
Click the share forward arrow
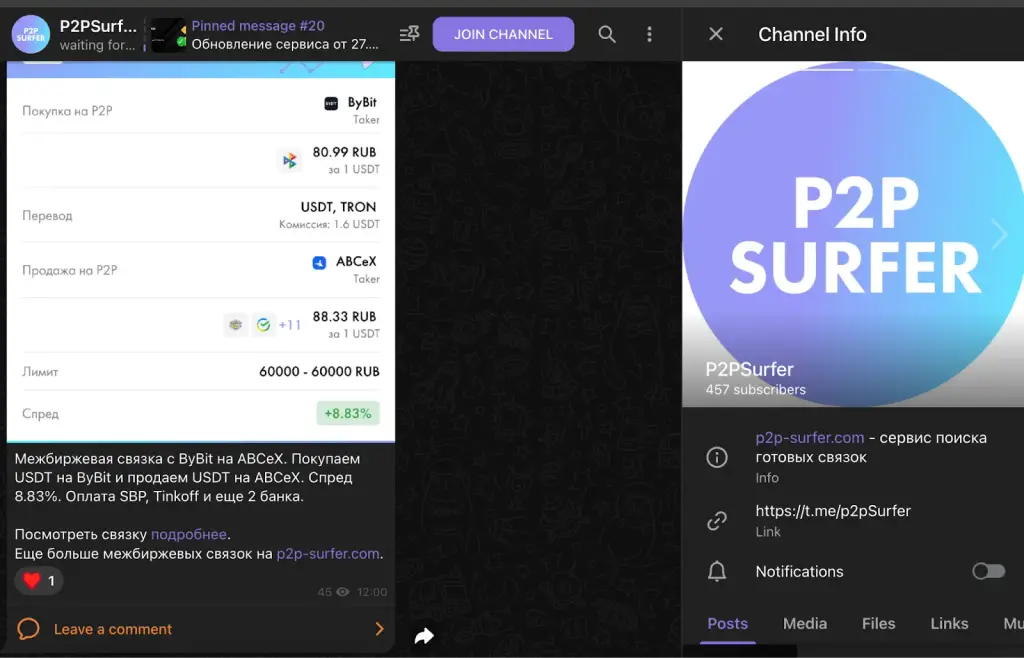[424, 635]
